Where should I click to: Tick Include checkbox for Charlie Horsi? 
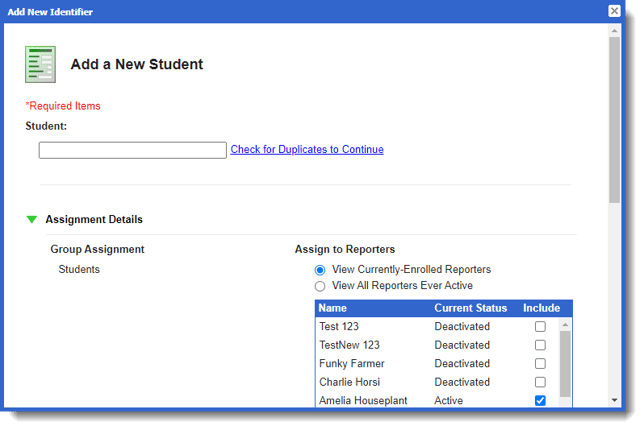[540, 382]
